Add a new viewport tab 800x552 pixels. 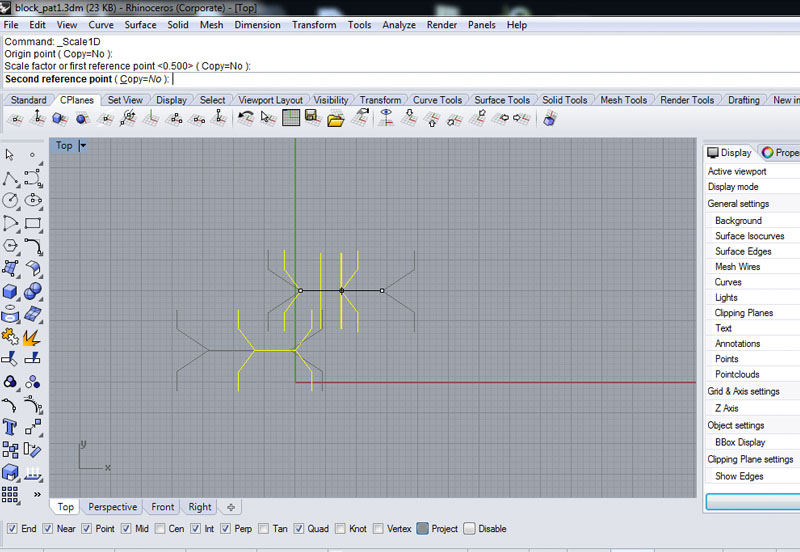(x=231, y=507)
